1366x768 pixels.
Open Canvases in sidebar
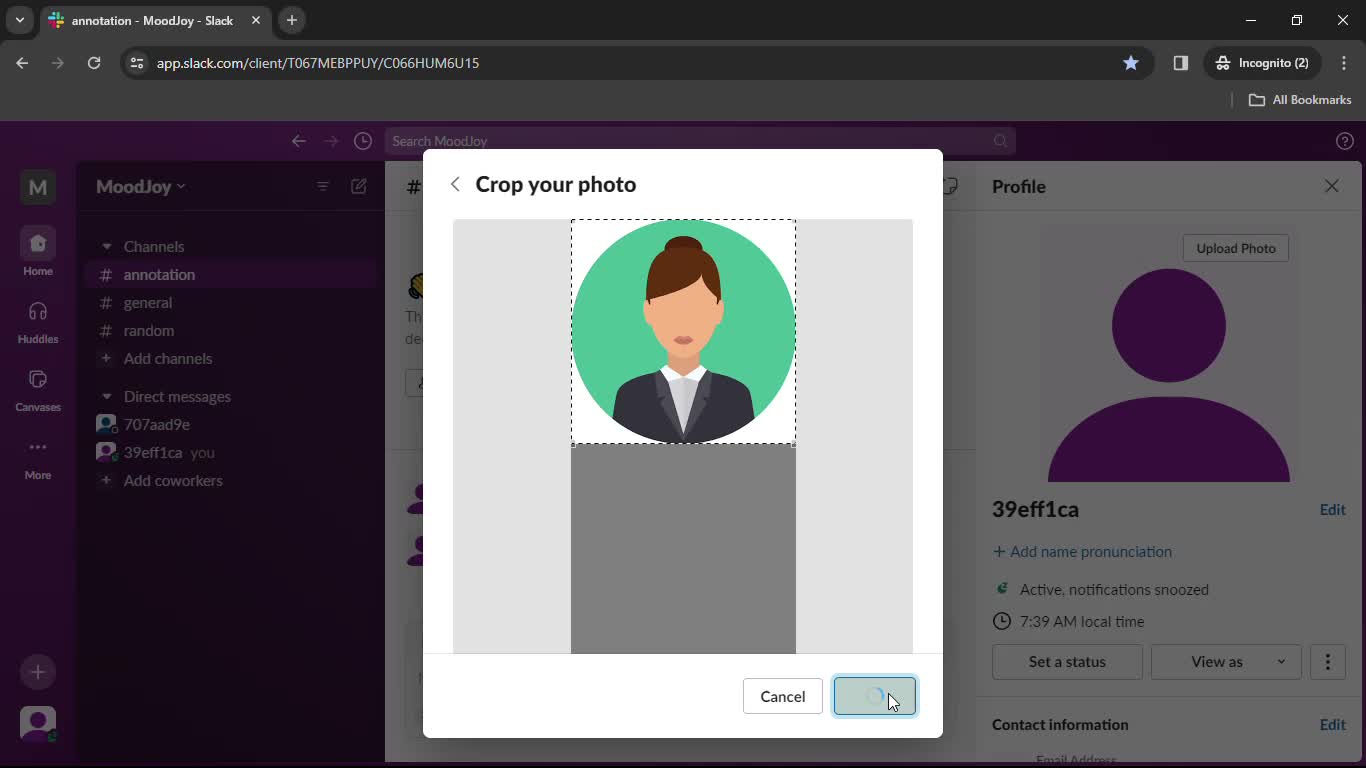coord(38,388)
